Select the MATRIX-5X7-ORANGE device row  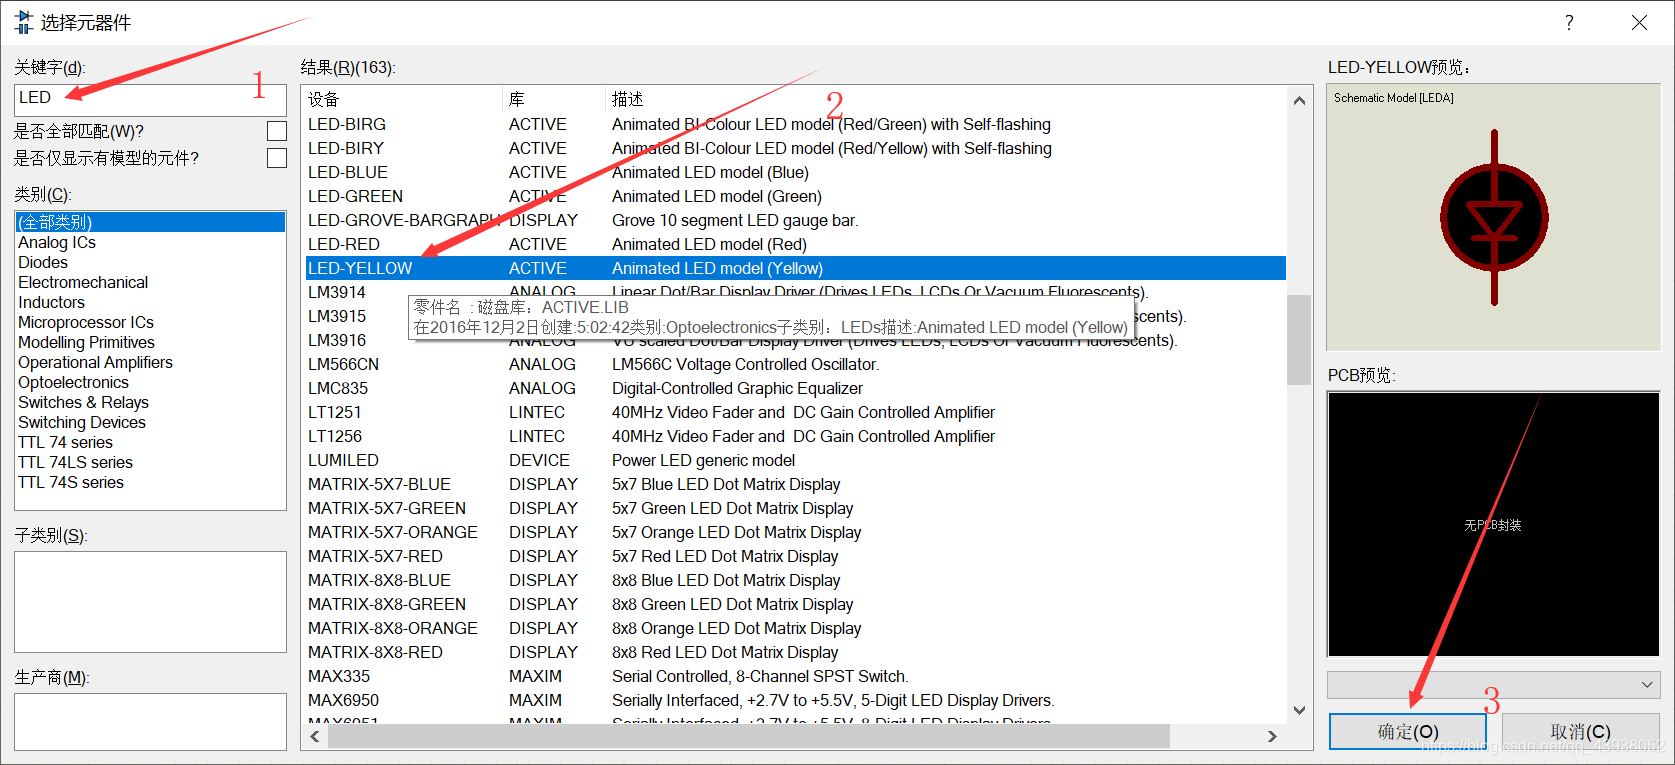pos(795,532)
